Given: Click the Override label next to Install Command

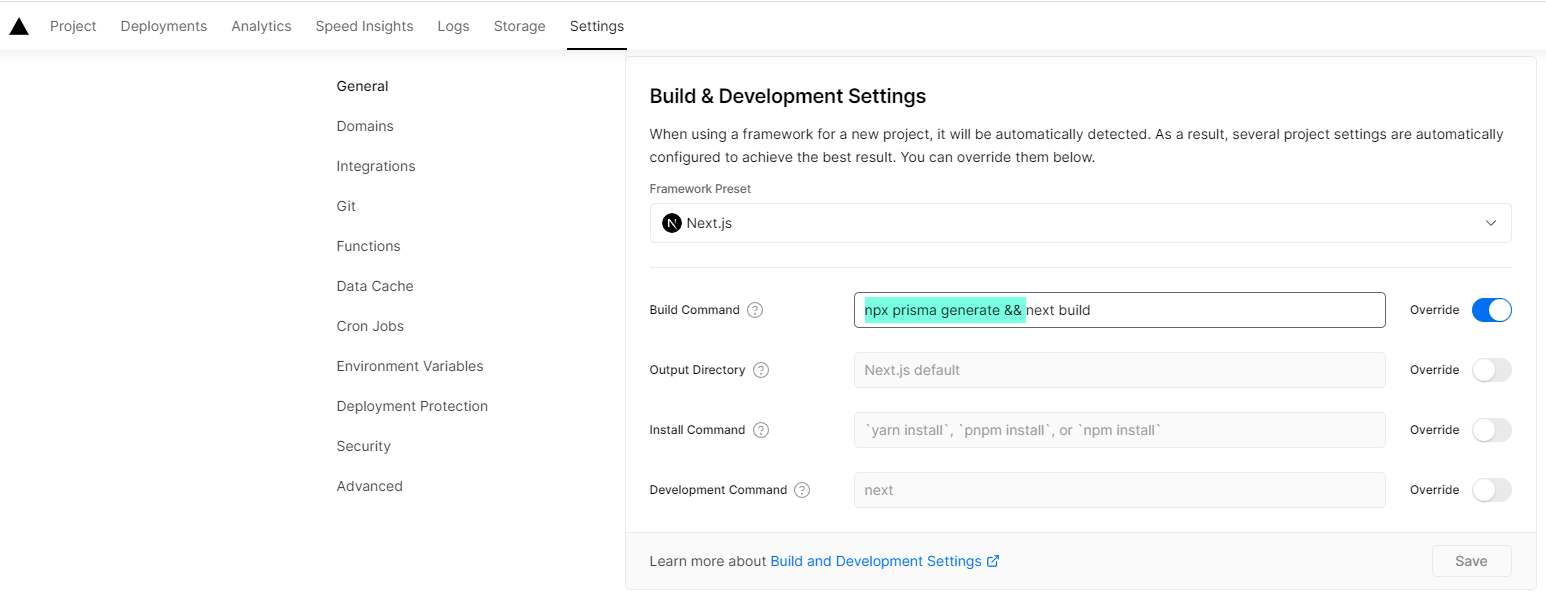Looking at the screenshot, I should point(1435,430).
